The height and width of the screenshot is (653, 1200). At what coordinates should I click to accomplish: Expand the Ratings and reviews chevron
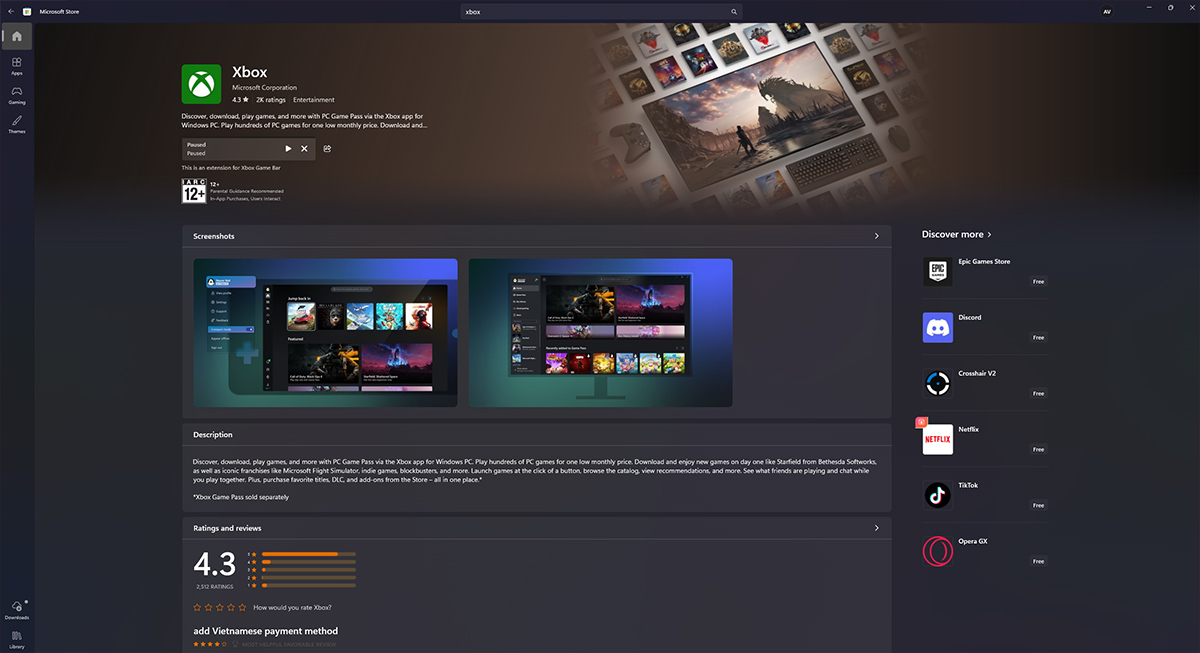click(x=877, y=528)
